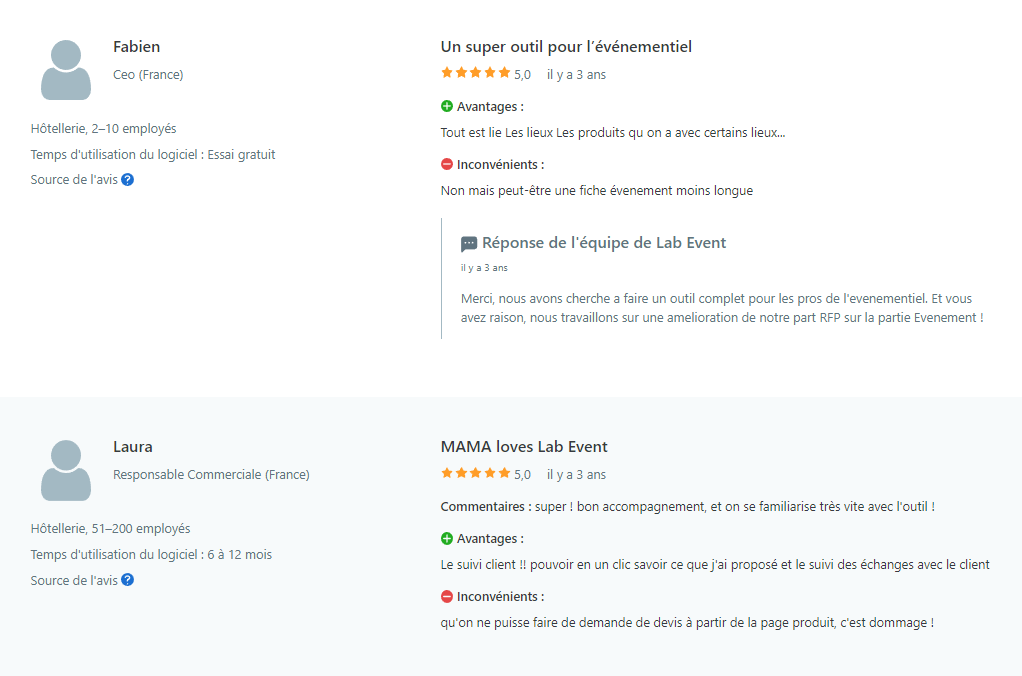The height and width of the screenshot is (676, 1022).
Task: Click the red minus icon in Laura's Inconvénients
Action: pos(446,596)
